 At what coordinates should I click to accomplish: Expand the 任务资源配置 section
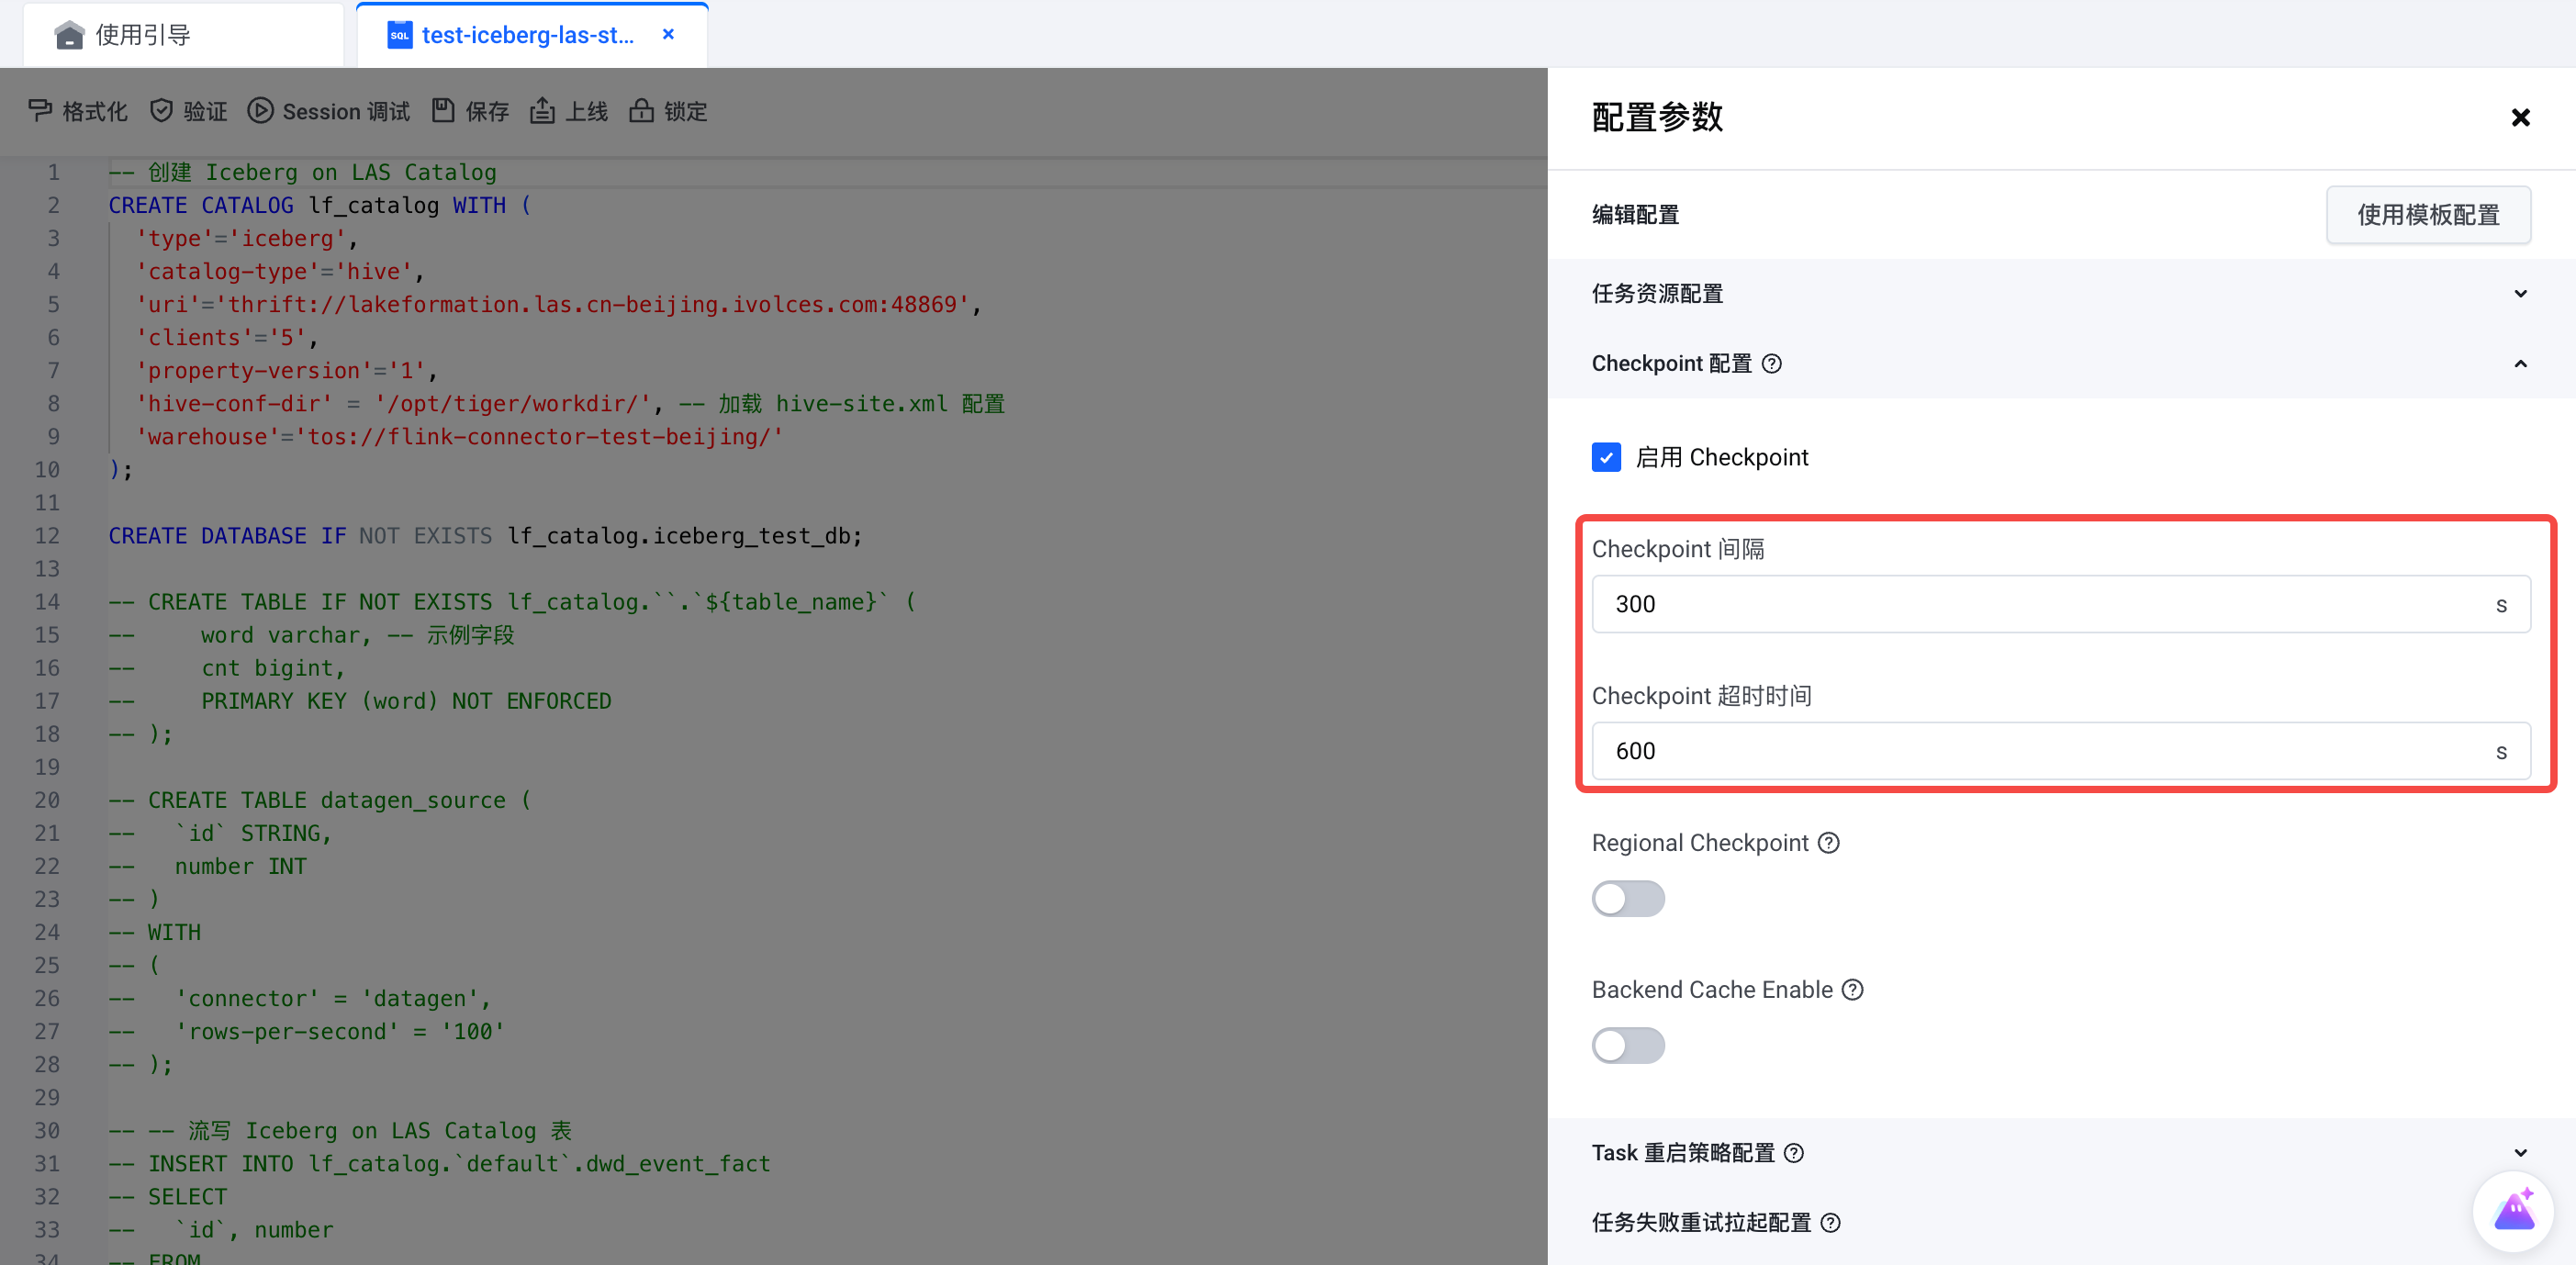[2520, 294]
